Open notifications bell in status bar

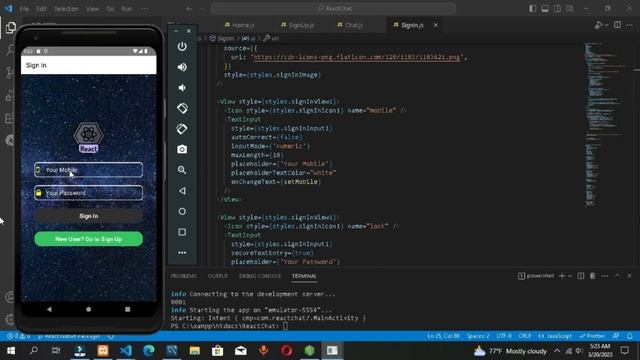630,336
